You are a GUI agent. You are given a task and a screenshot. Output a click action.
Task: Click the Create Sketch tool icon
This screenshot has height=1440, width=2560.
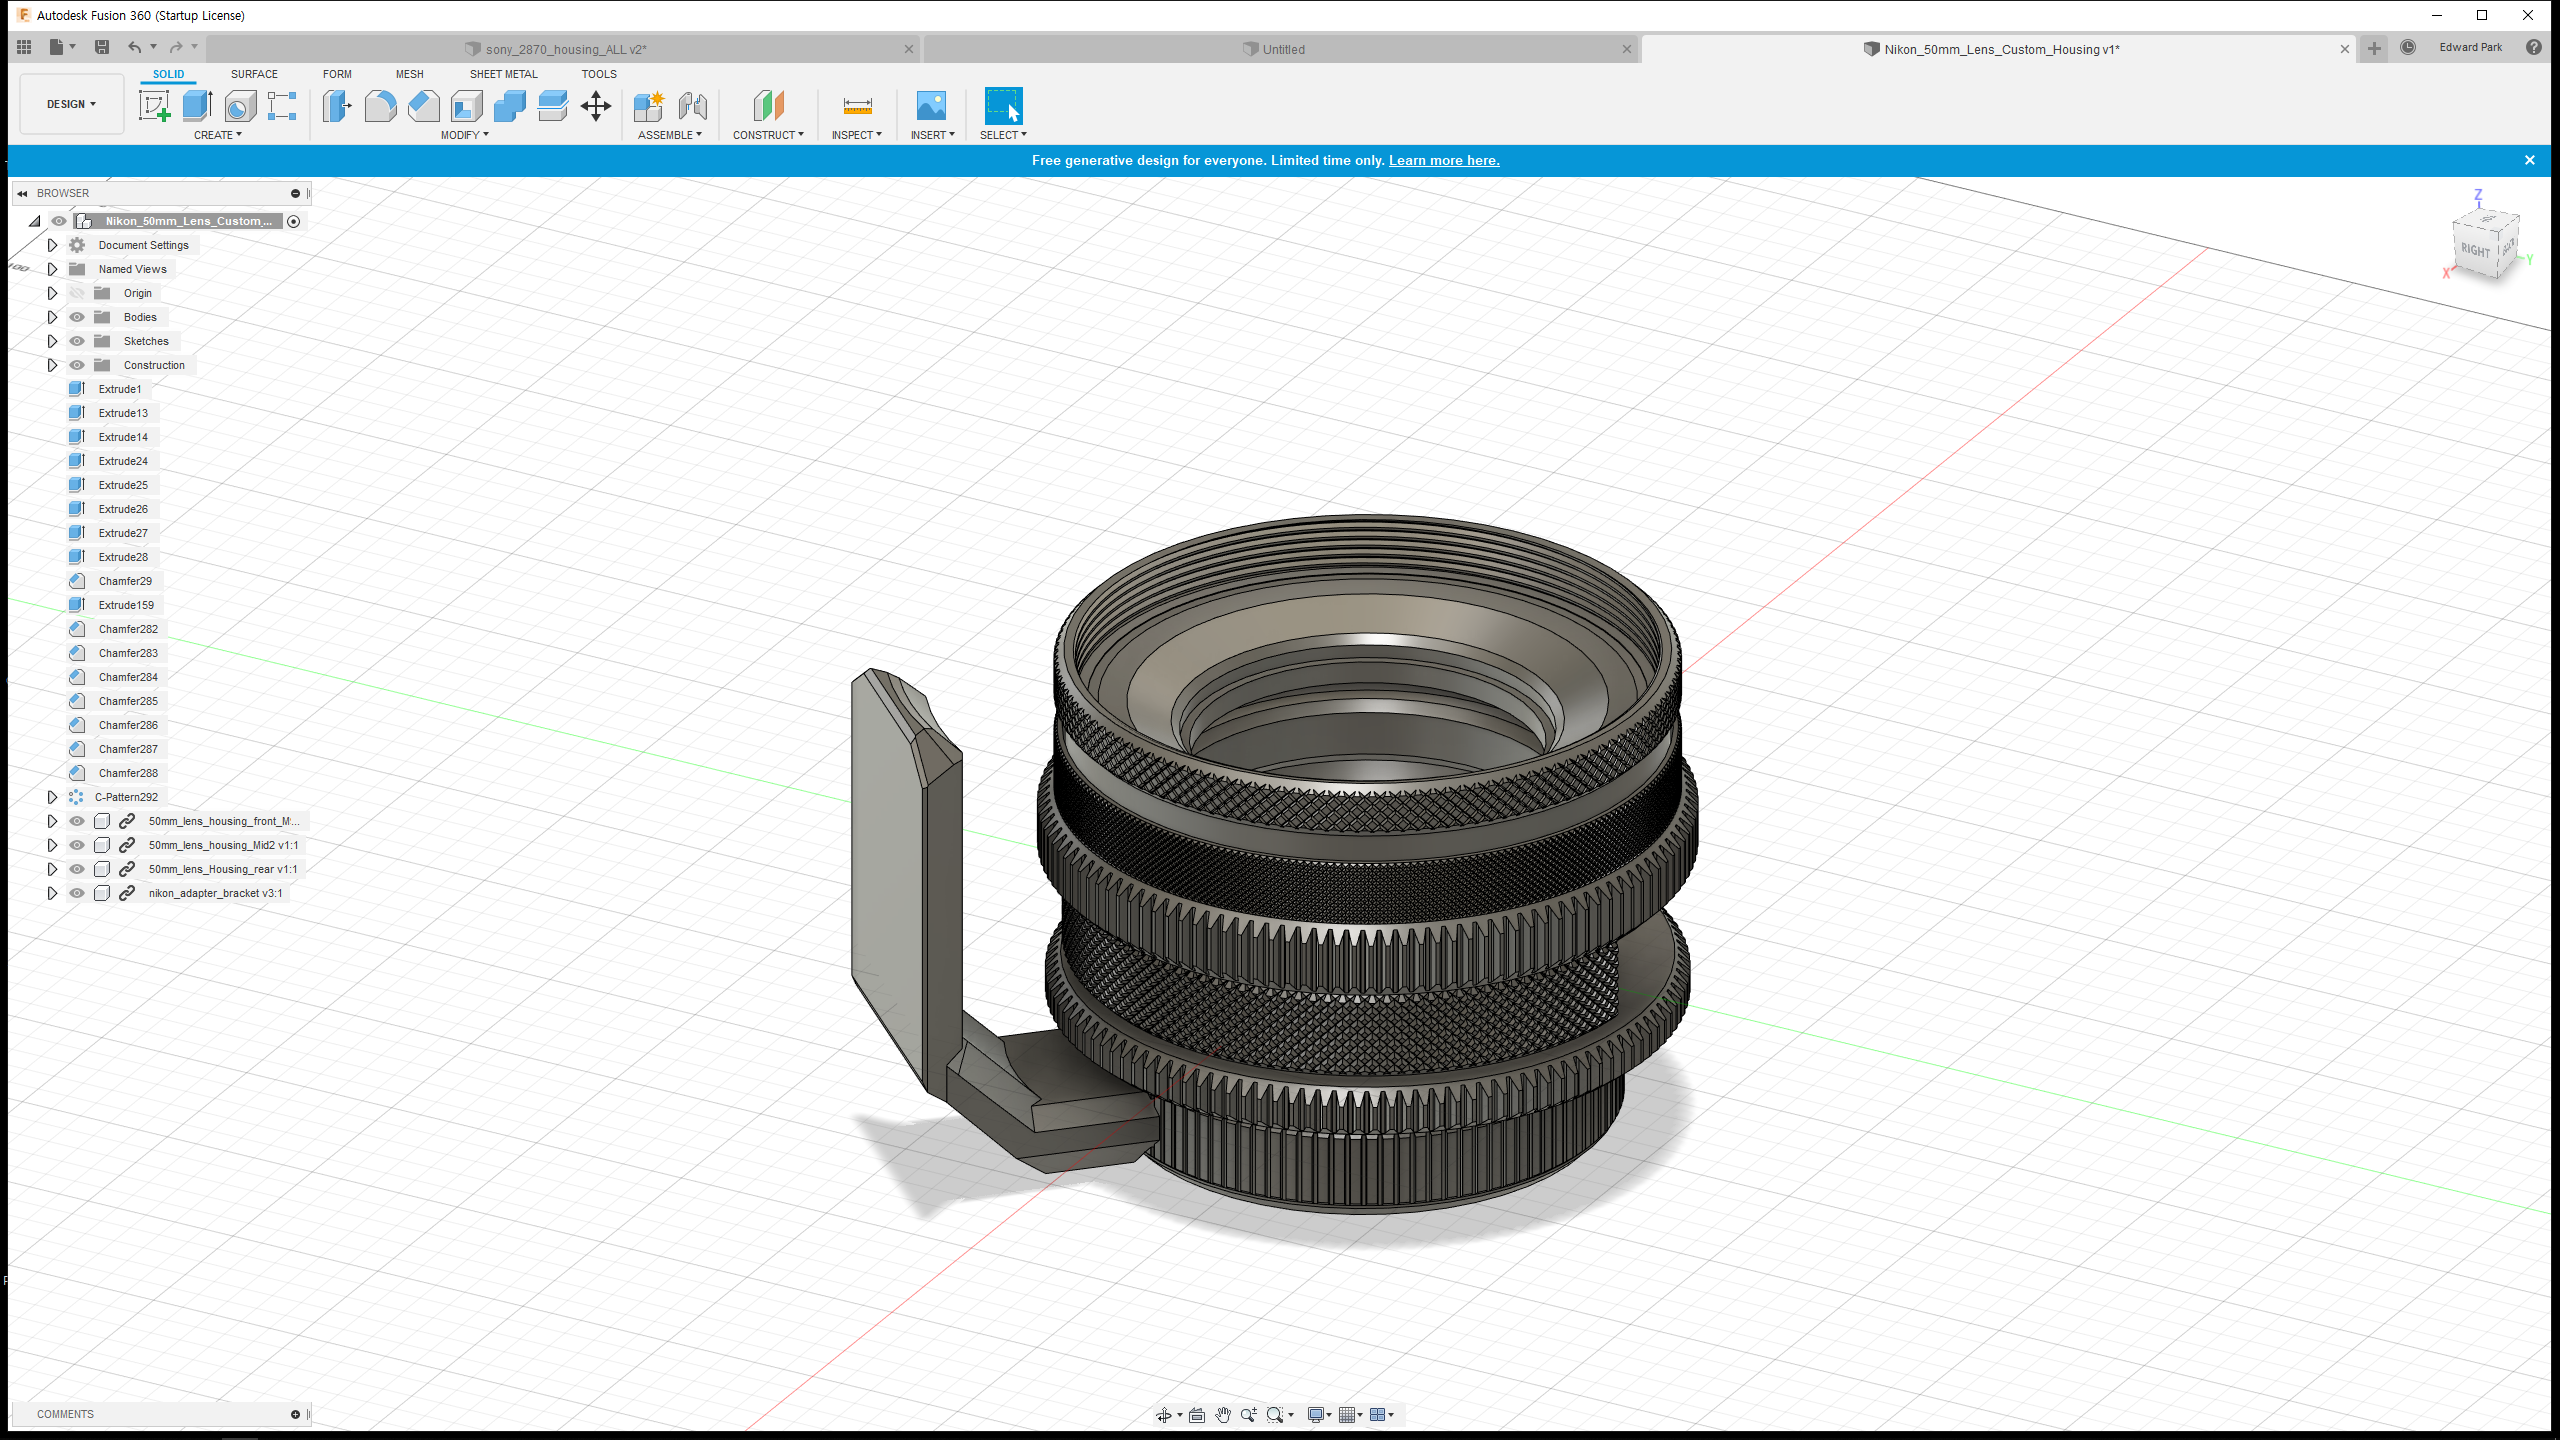(154, 106)
